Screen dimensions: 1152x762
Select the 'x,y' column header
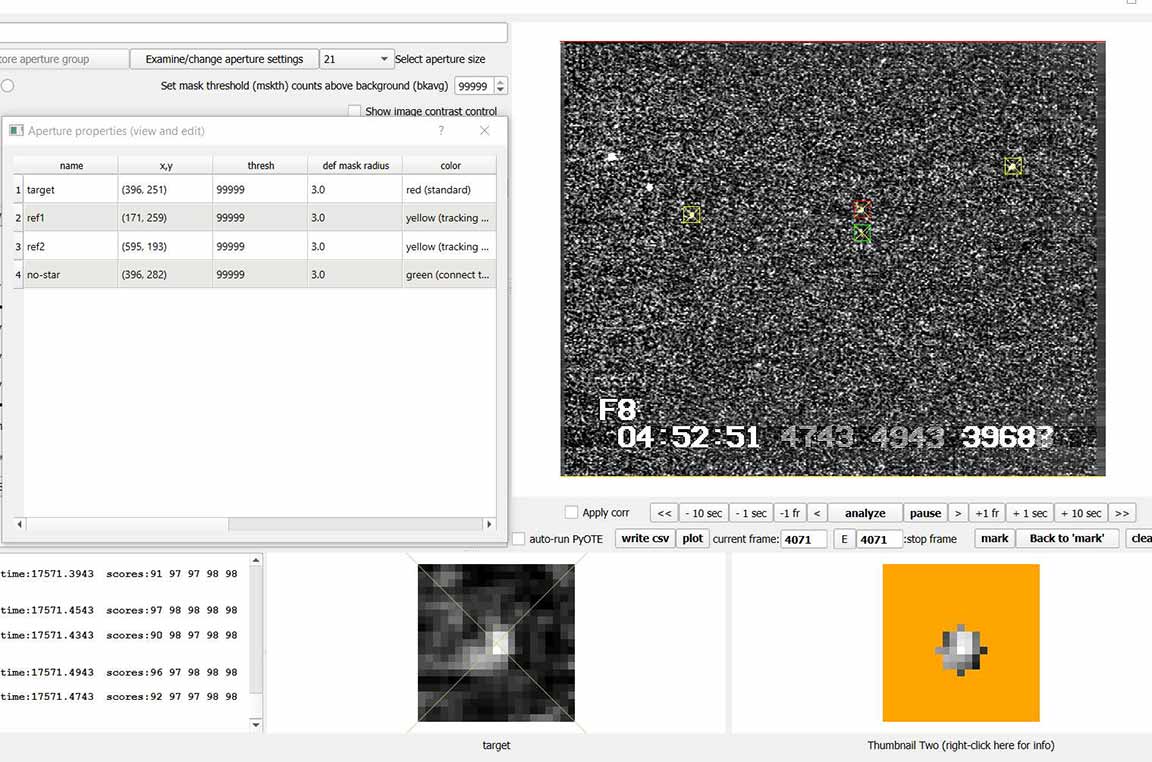[x=165, y=165]
